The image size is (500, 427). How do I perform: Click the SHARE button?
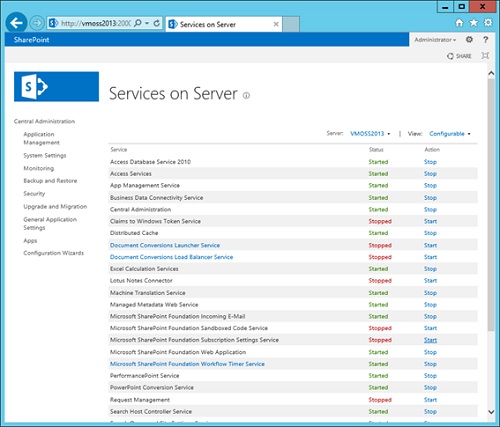459,56
